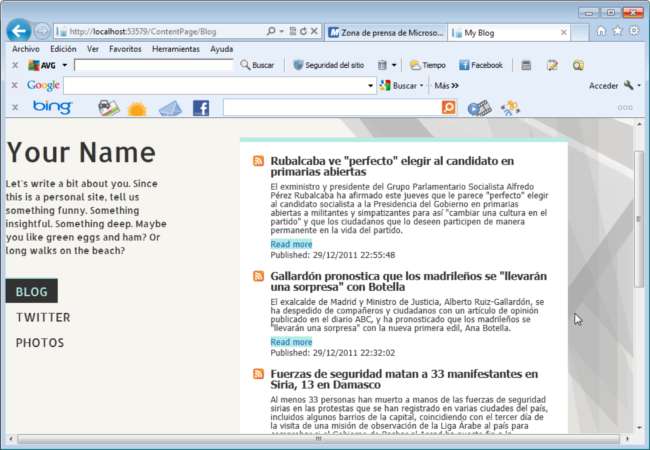The width and height of the screenshot is (650, 450).
Task: Click the AVG logo icon
Action: point(41,65)
